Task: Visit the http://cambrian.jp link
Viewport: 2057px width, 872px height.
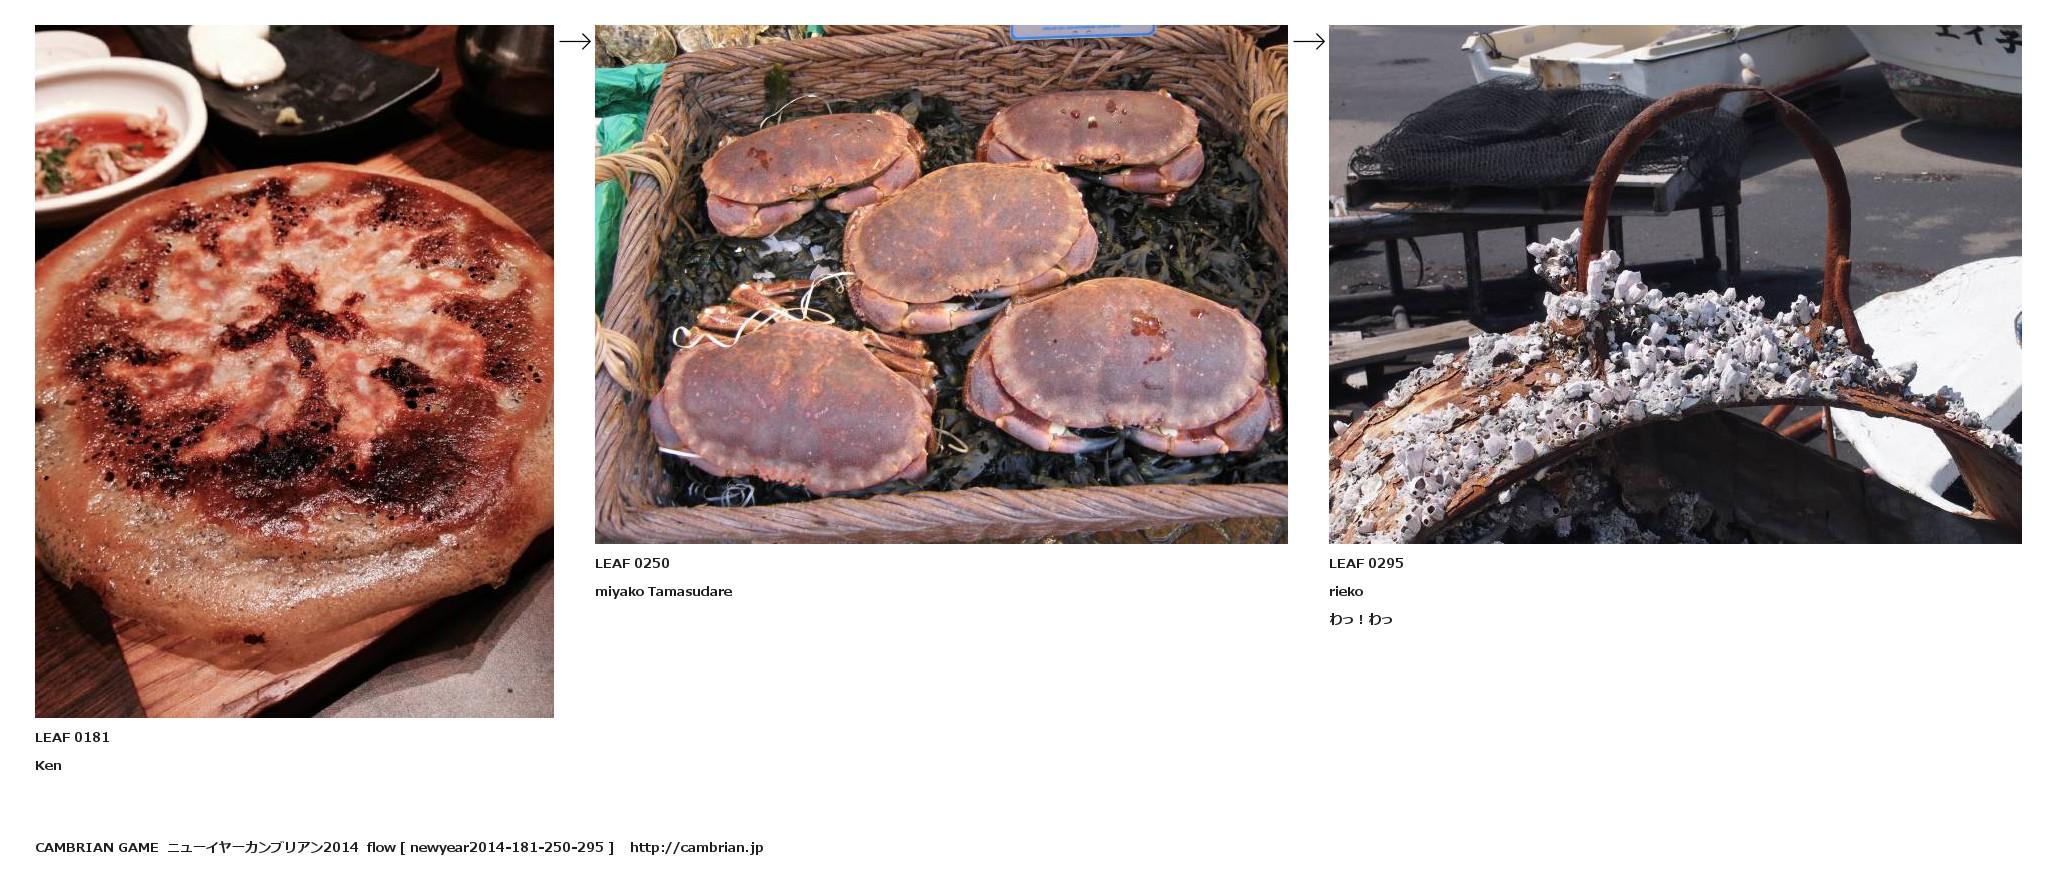Action: tap(696, 847)
